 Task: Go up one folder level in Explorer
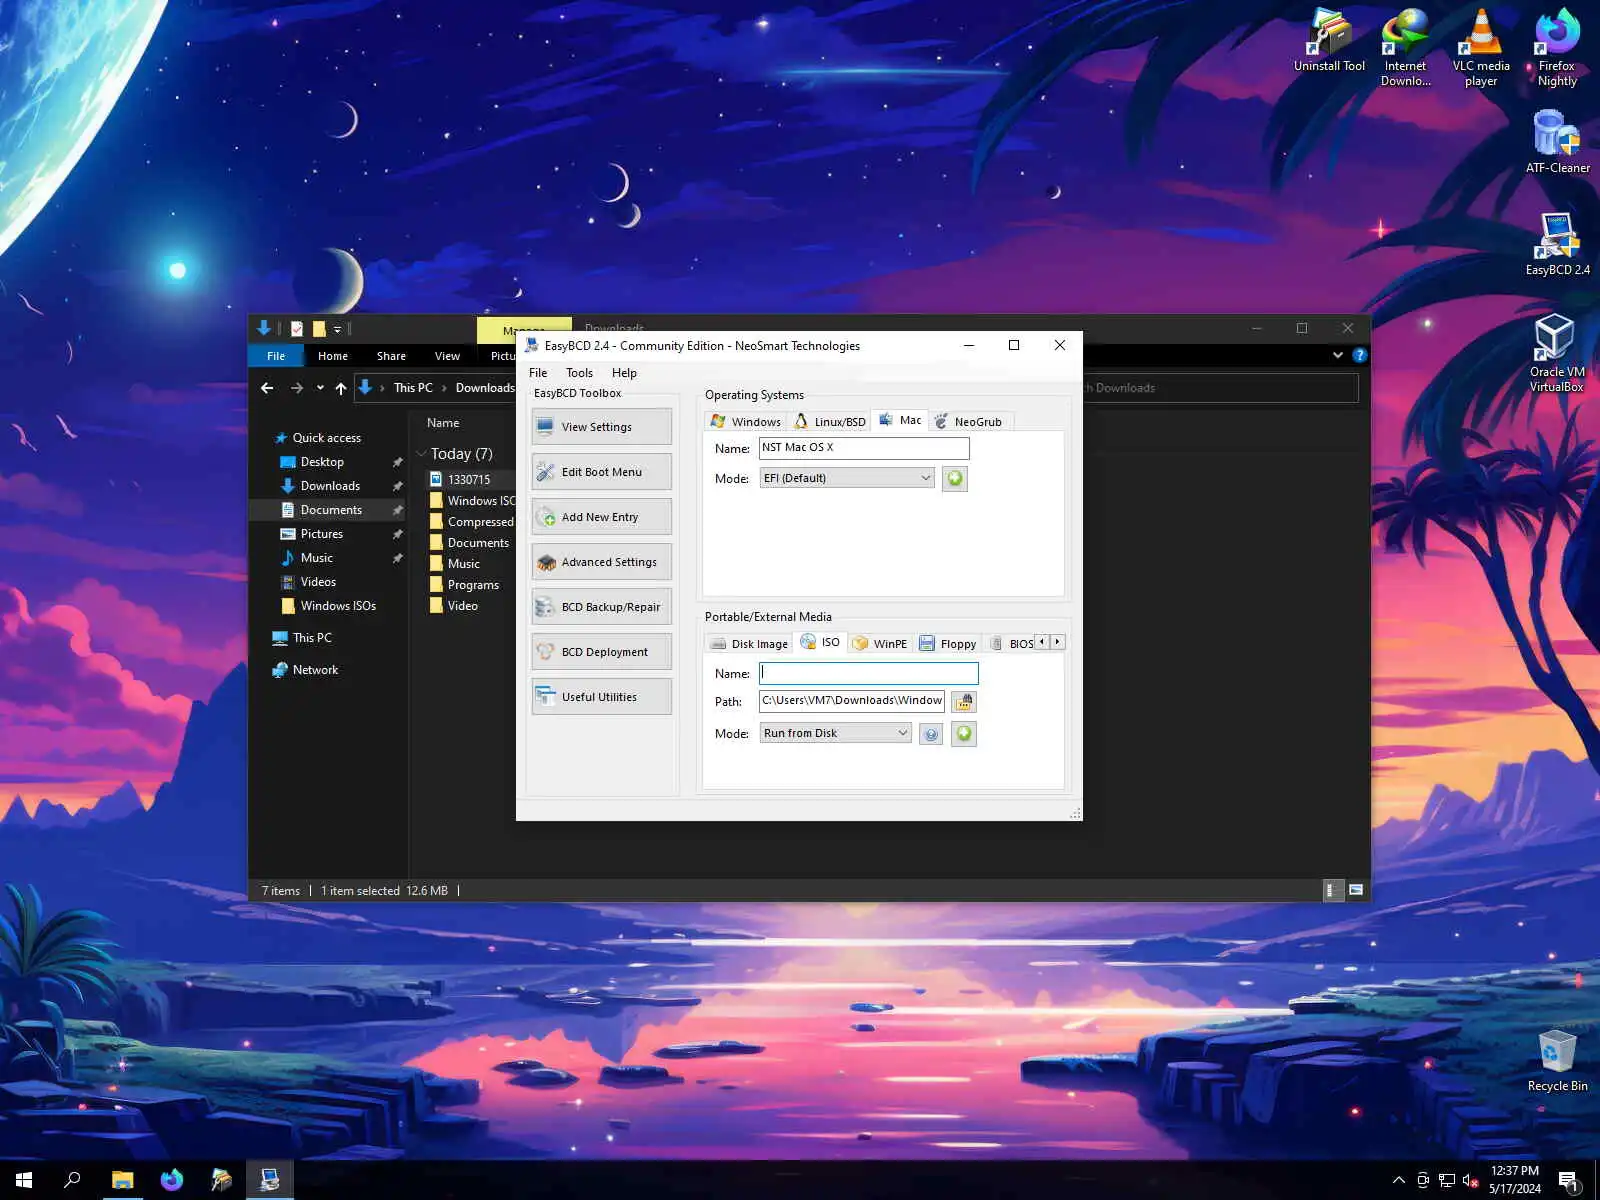(x=341, y=388)
